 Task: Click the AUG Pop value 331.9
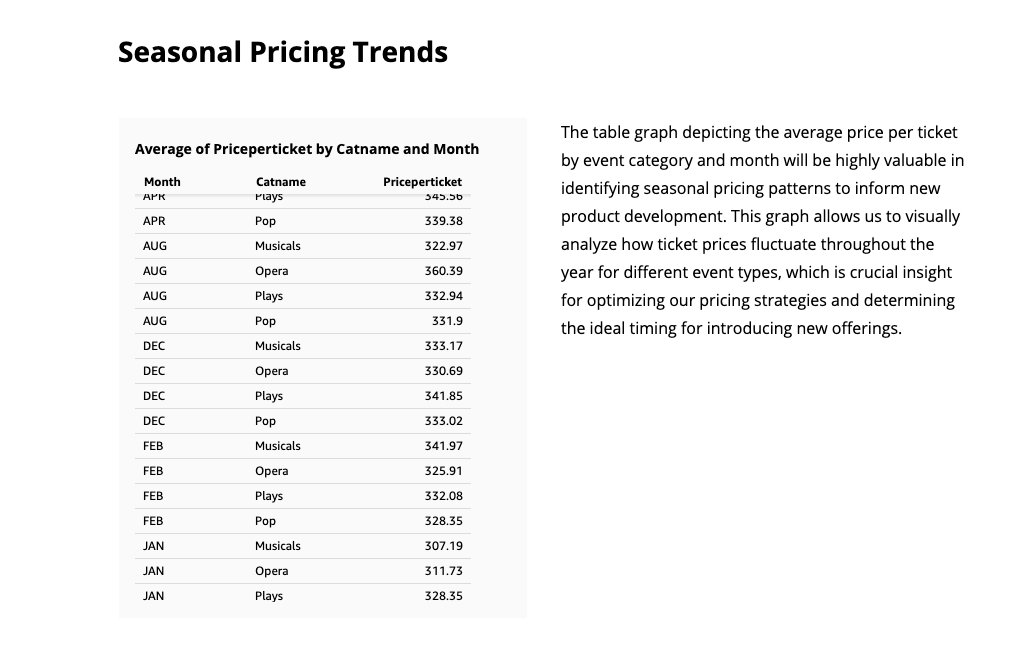[447, 321]
